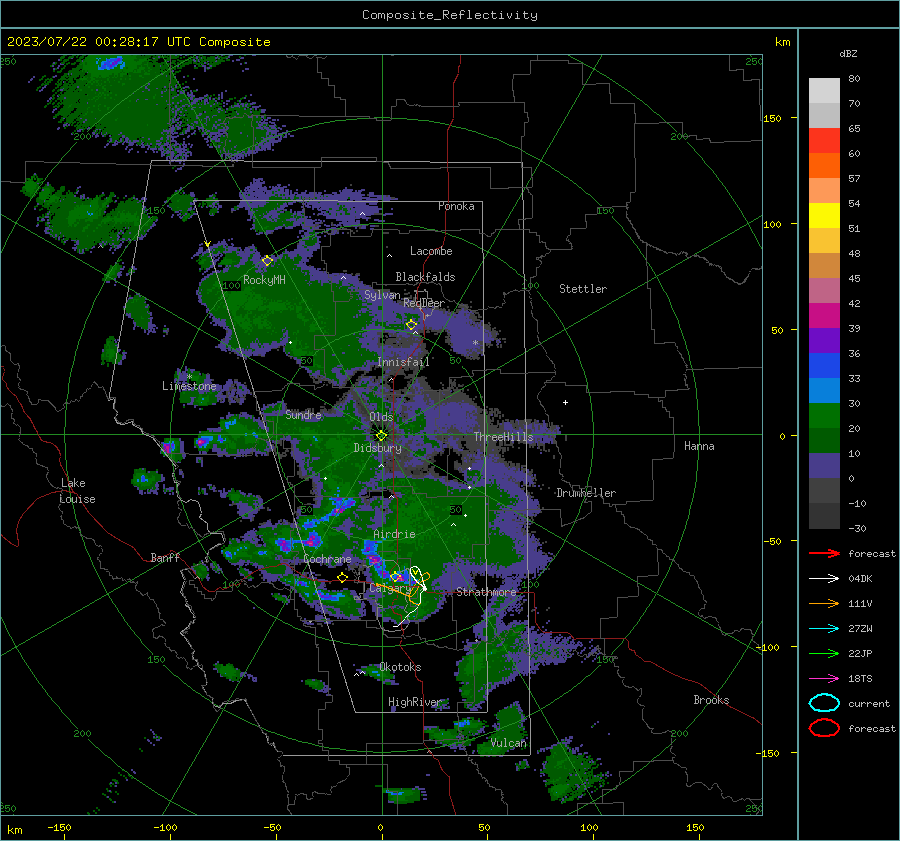Click the bright green 20-30 dBZ swatch
900x841 pixels.
click(x=824, y=416)
